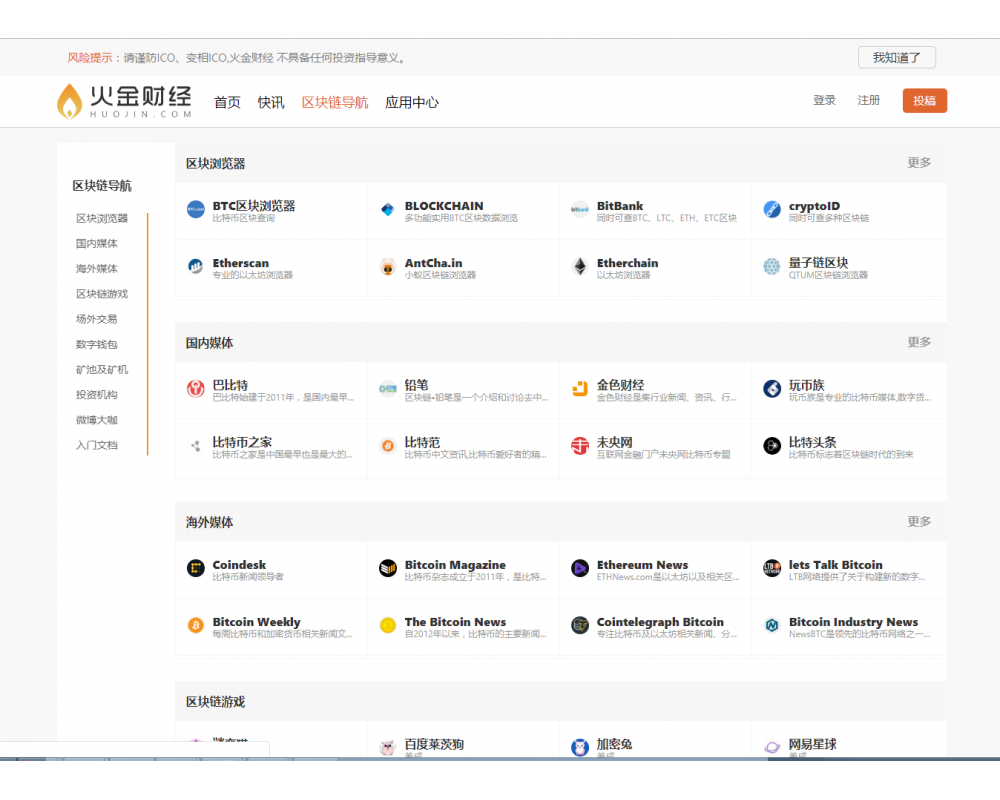1000x800 pixels.
Task: Open the Etherscan title link
Action: coord(240,263)
